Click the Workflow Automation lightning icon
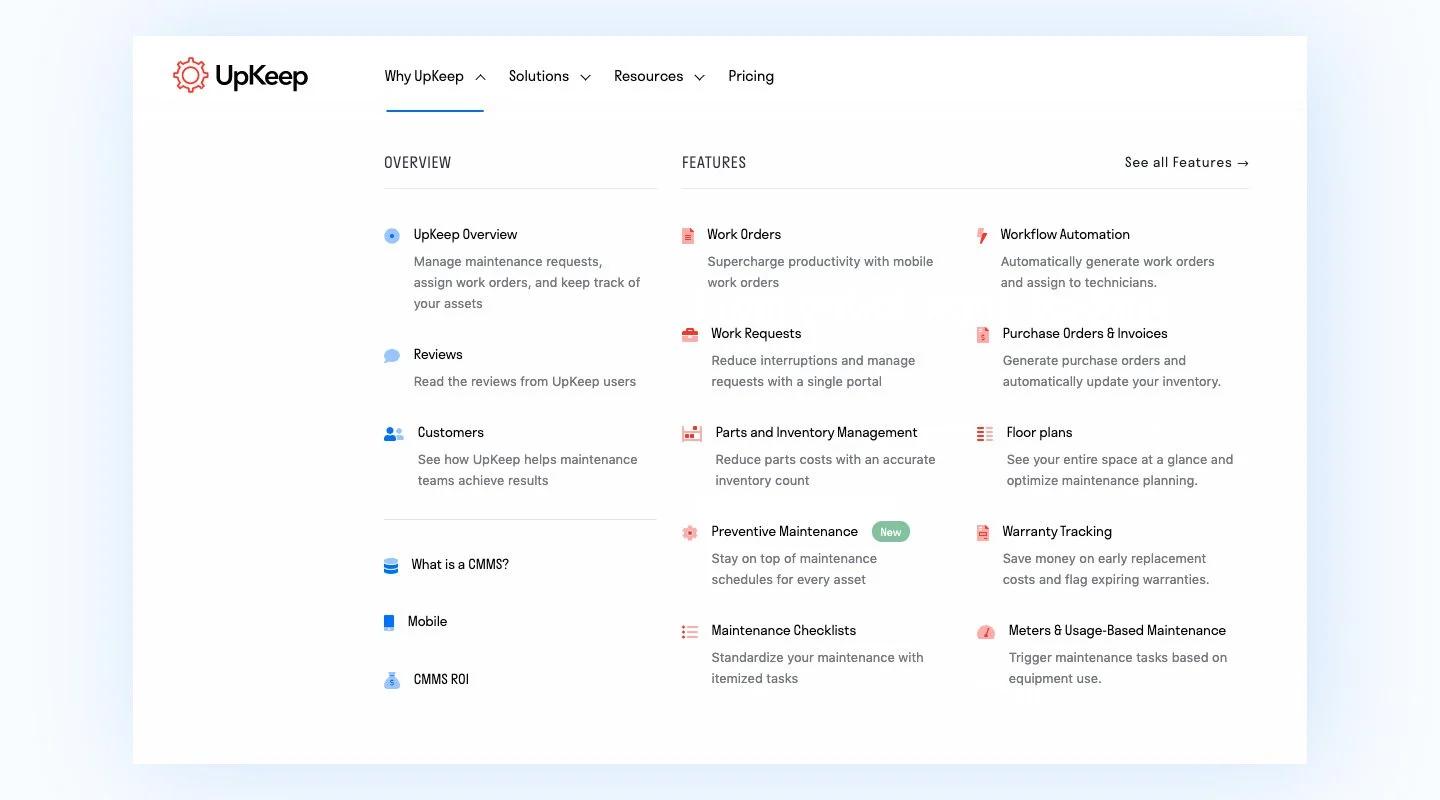The width and height of the screenshot is (1440, 800). 982,234
